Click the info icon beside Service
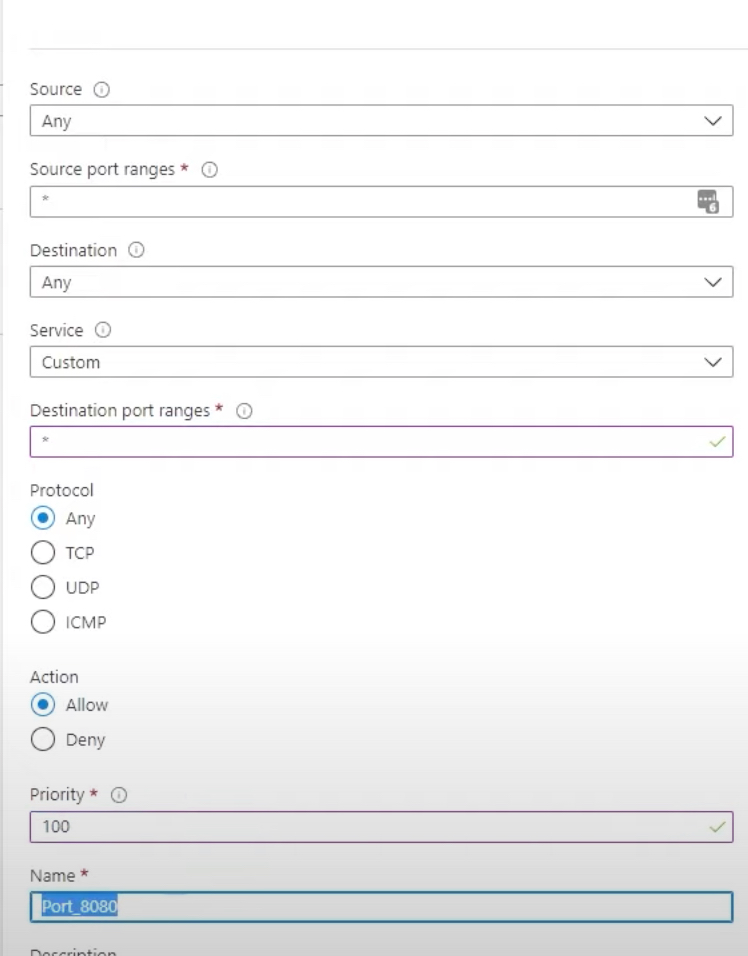This screenshot has width=748, height=956. point(102,330)
